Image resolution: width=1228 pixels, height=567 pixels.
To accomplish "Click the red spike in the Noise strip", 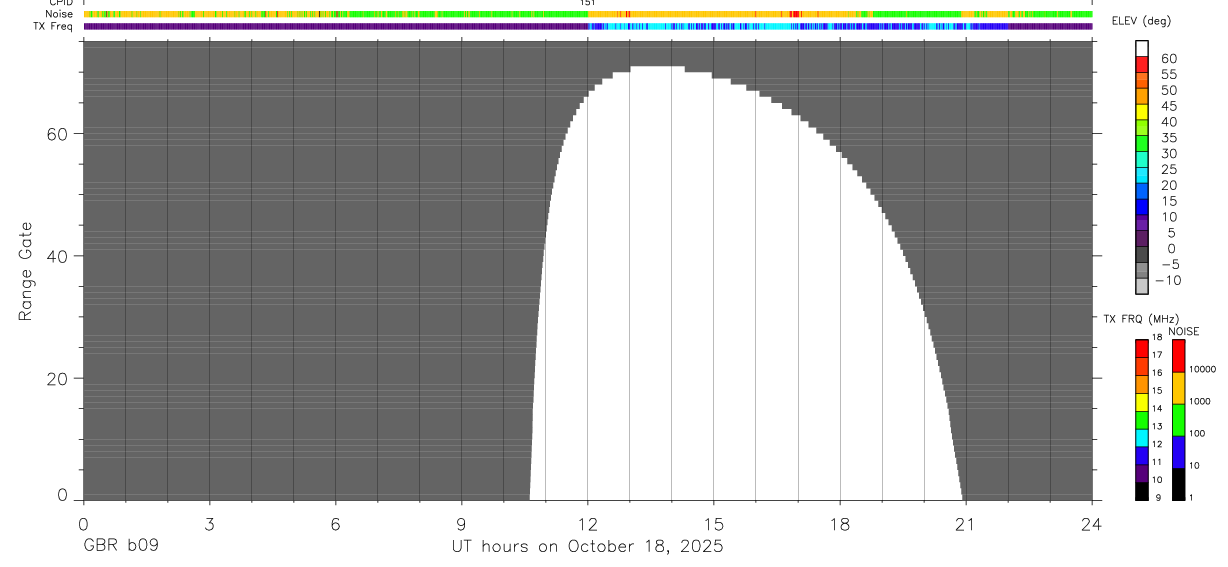I will [793, 14].
